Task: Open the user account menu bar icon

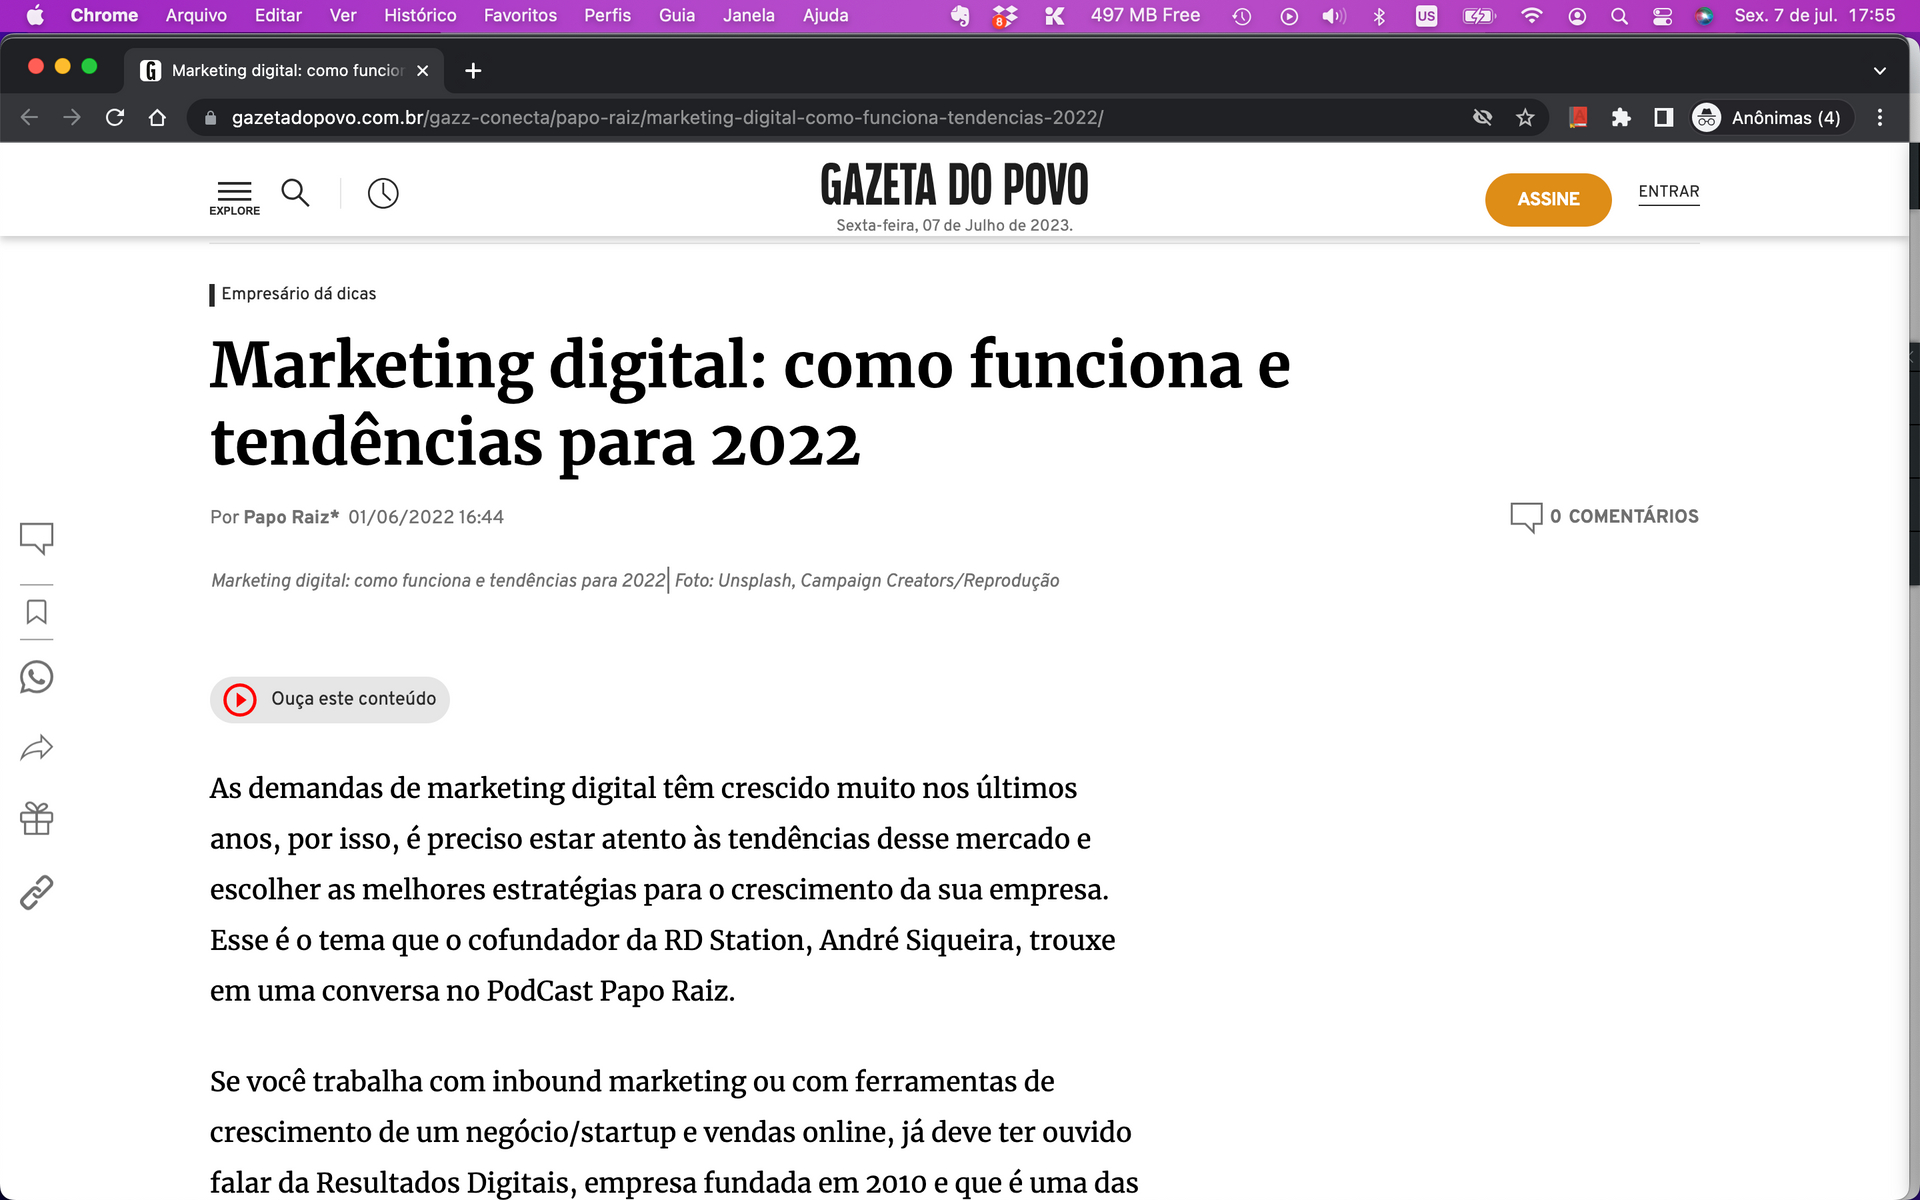Action: (x=1577, y=15)
